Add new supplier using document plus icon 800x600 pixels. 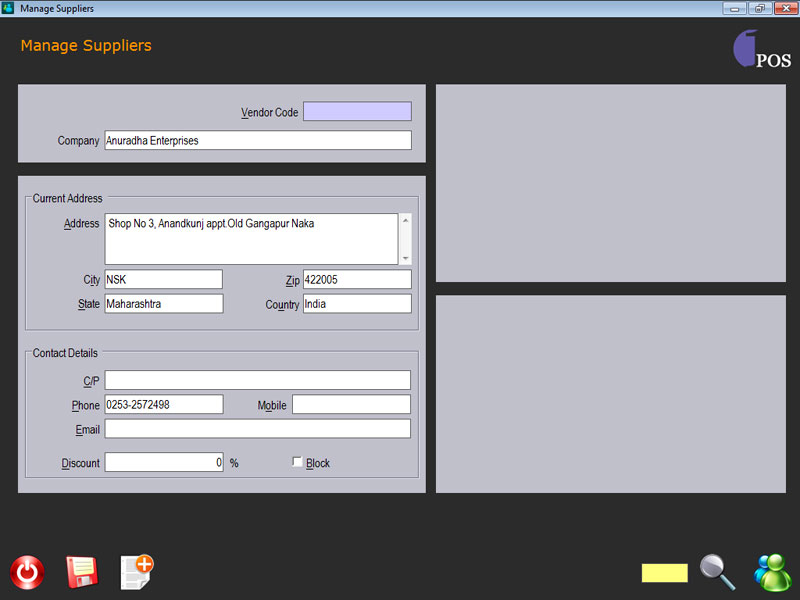136,571
